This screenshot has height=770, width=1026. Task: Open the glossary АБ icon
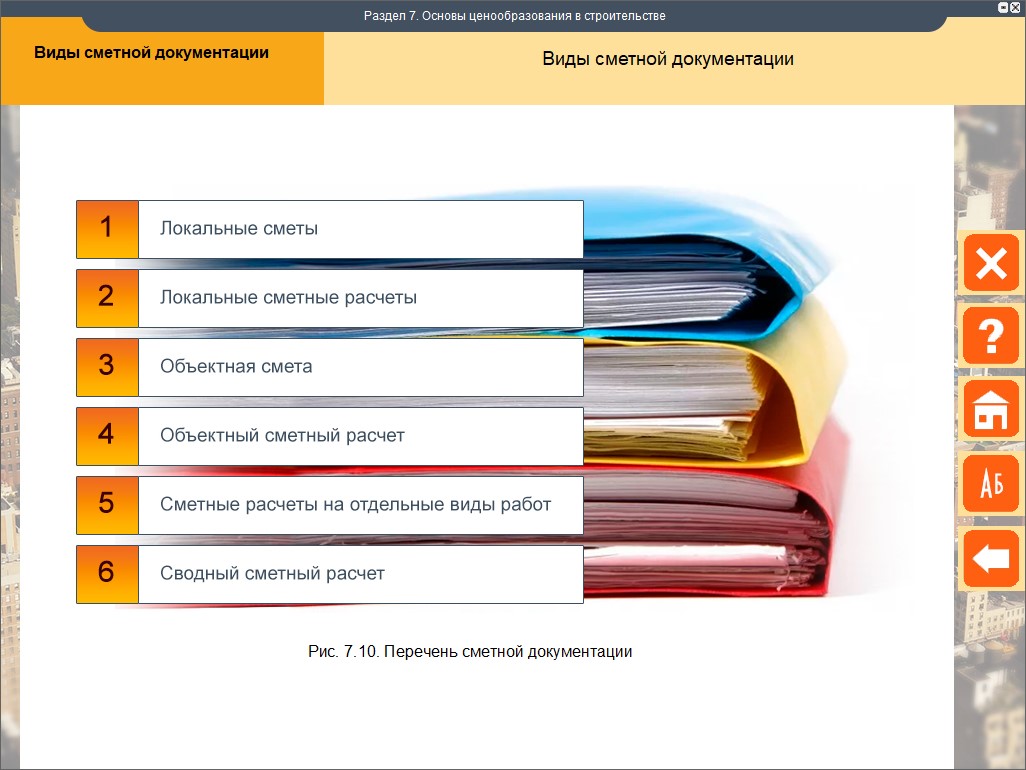pos(990,484)
